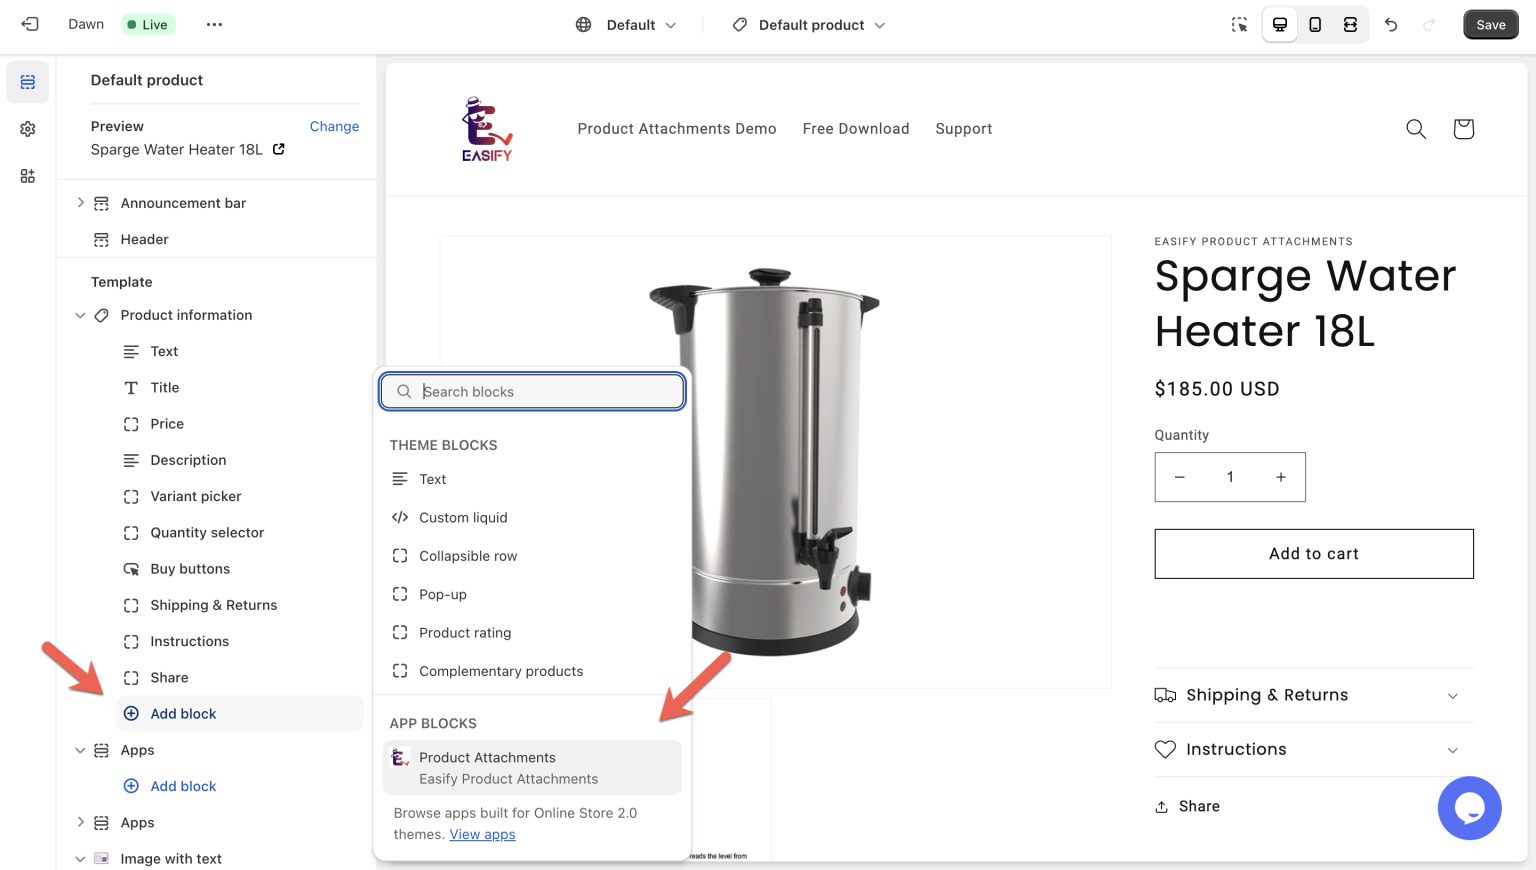Click the Change preview link

click(334, 126)
